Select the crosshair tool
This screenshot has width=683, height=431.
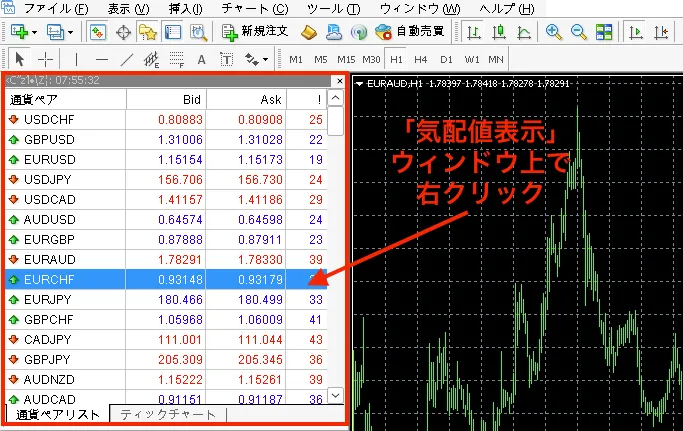[x=45, y=59]
